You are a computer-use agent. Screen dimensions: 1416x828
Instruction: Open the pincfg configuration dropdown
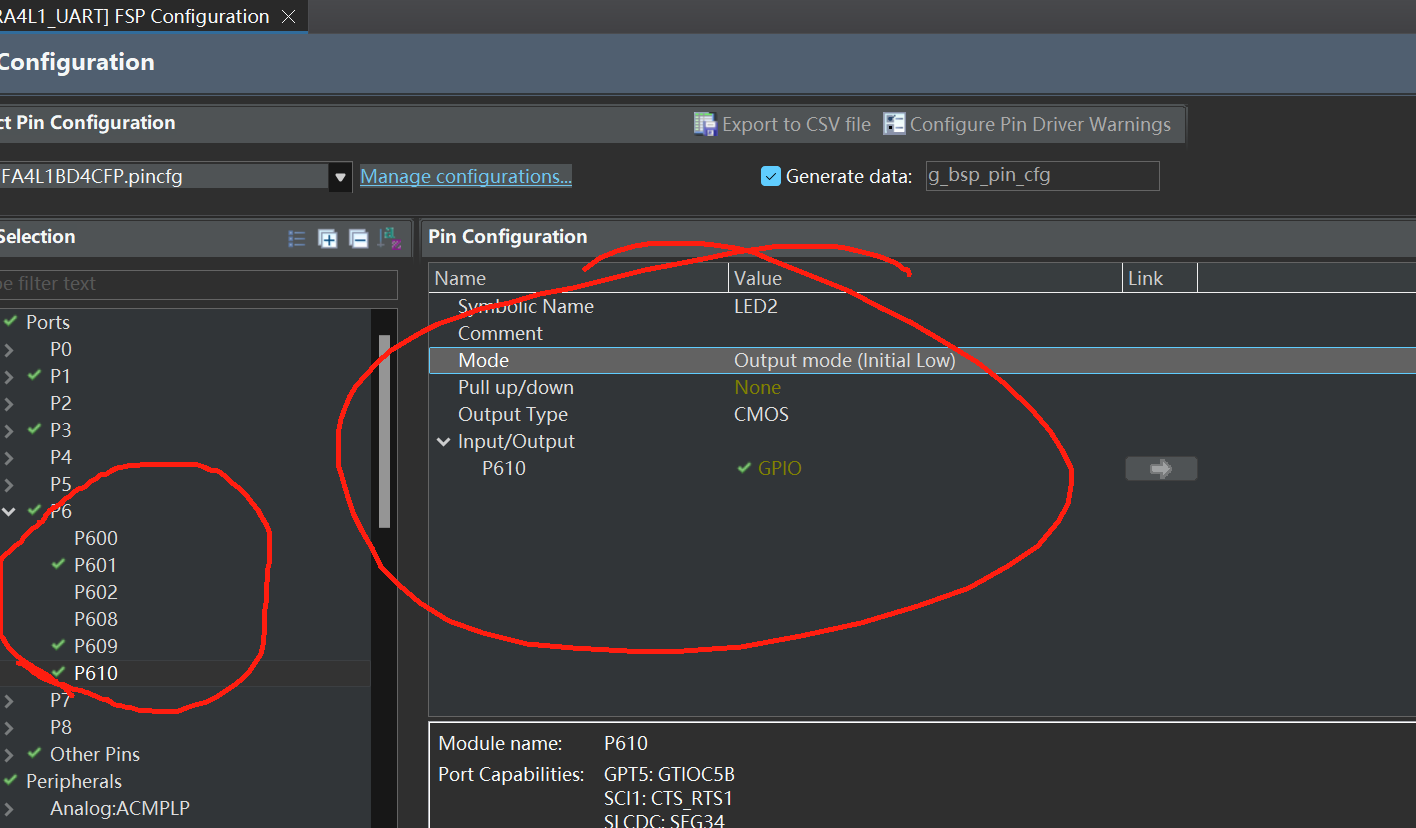(x=341, y=177)
